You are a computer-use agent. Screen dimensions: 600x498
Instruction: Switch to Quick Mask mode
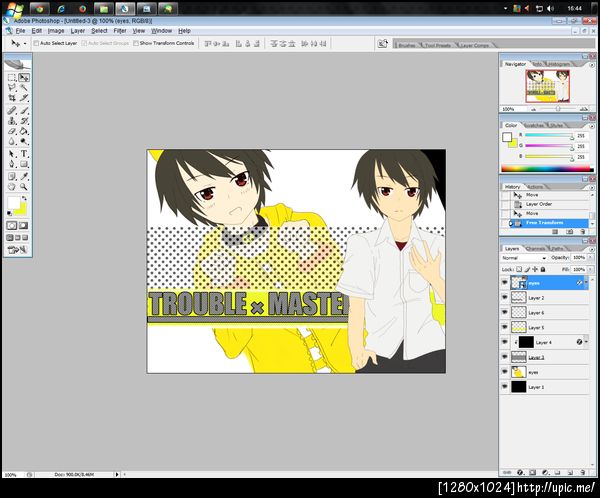coord(23,225)
